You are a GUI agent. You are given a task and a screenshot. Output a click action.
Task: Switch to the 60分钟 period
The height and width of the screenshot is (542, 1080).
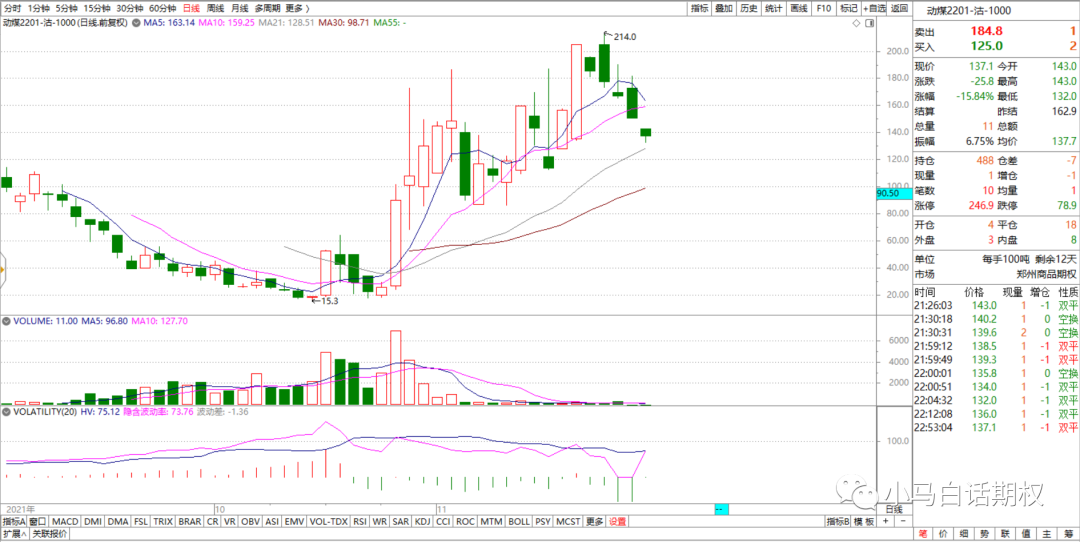tap(162, 8)
